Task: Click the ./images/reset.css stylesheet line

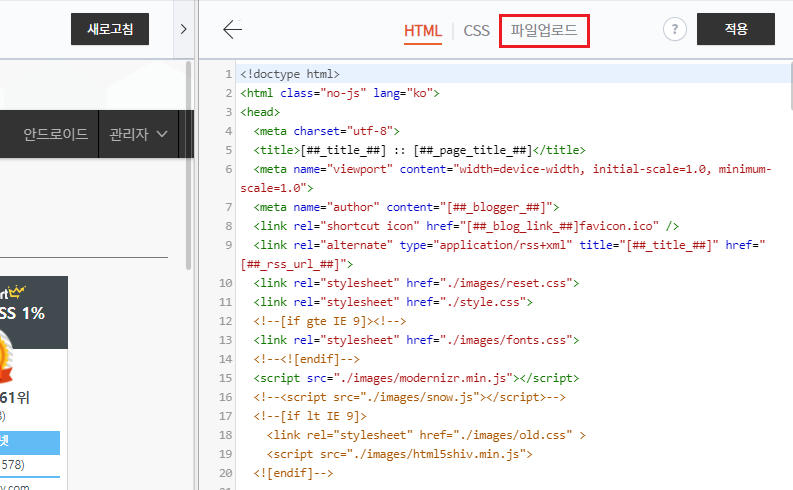Action: coord(416,283)
